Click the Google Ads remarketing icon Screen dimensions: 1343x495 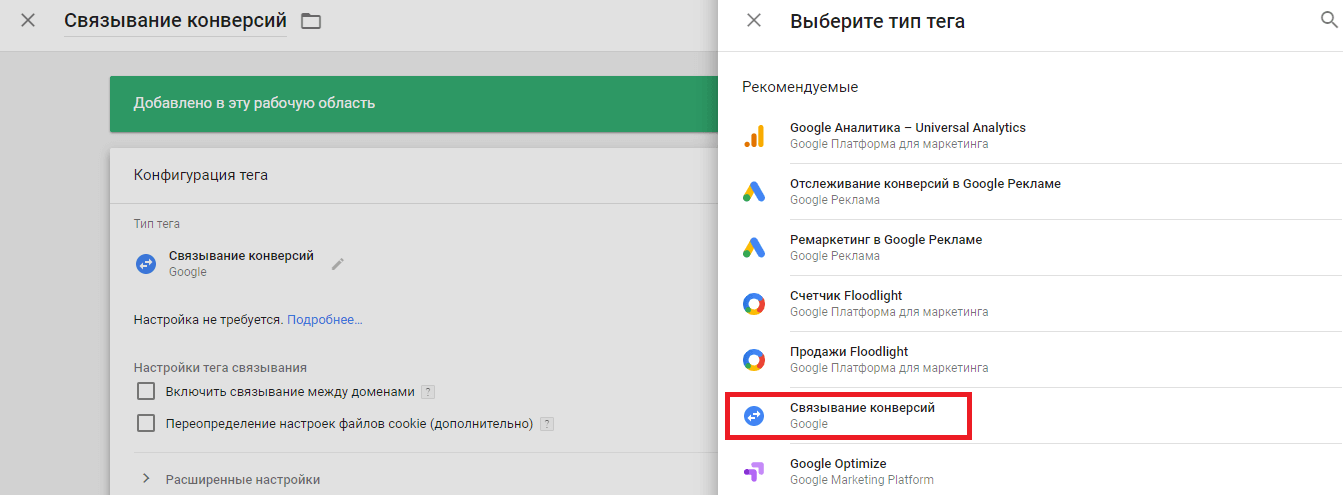point(754,248)
